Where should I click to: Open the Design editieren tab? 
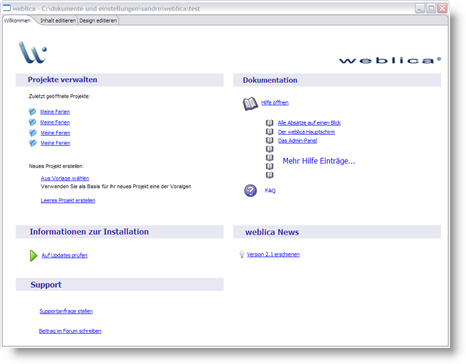[x=98, y=21]
